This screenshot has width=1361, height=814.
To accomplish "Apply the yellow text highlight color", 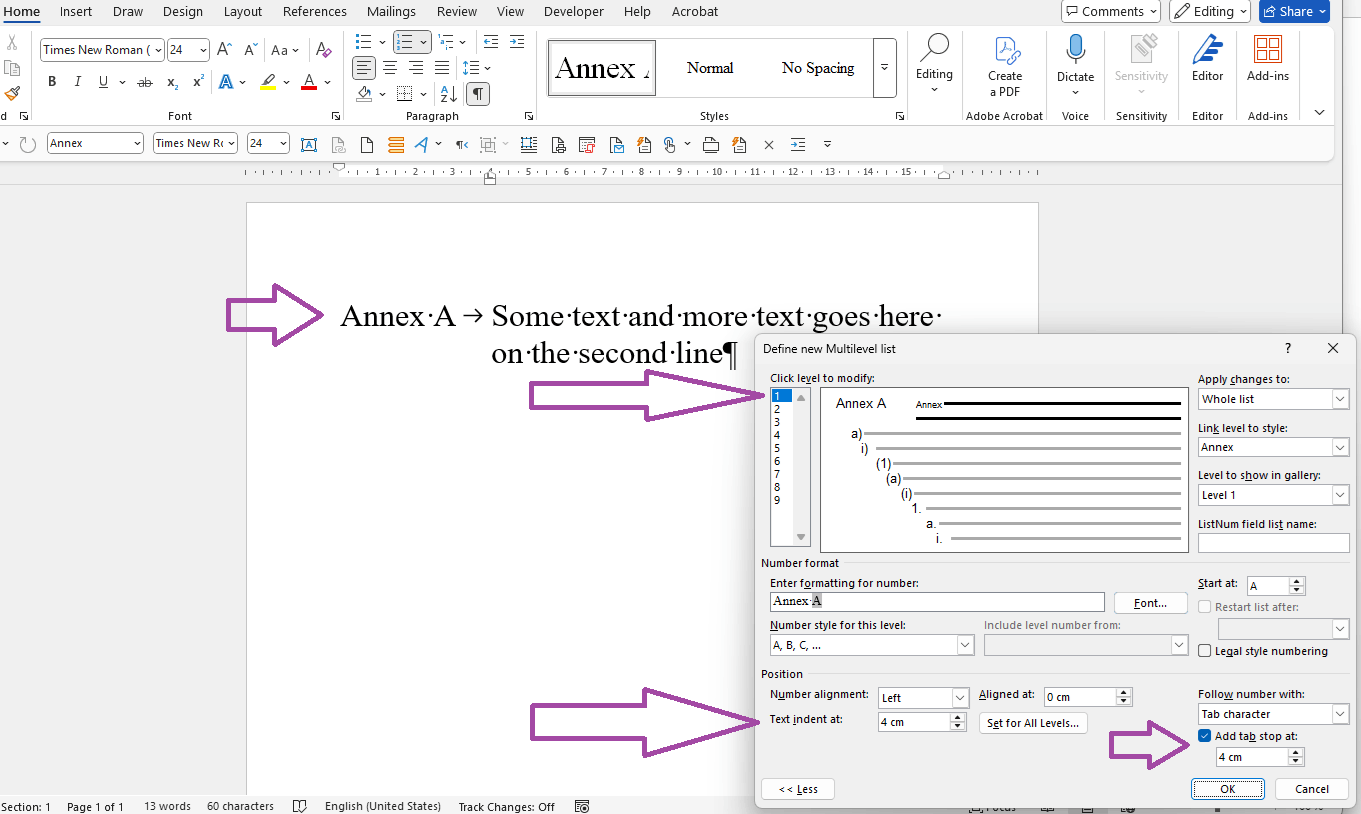I will click(x=269, y=81).
